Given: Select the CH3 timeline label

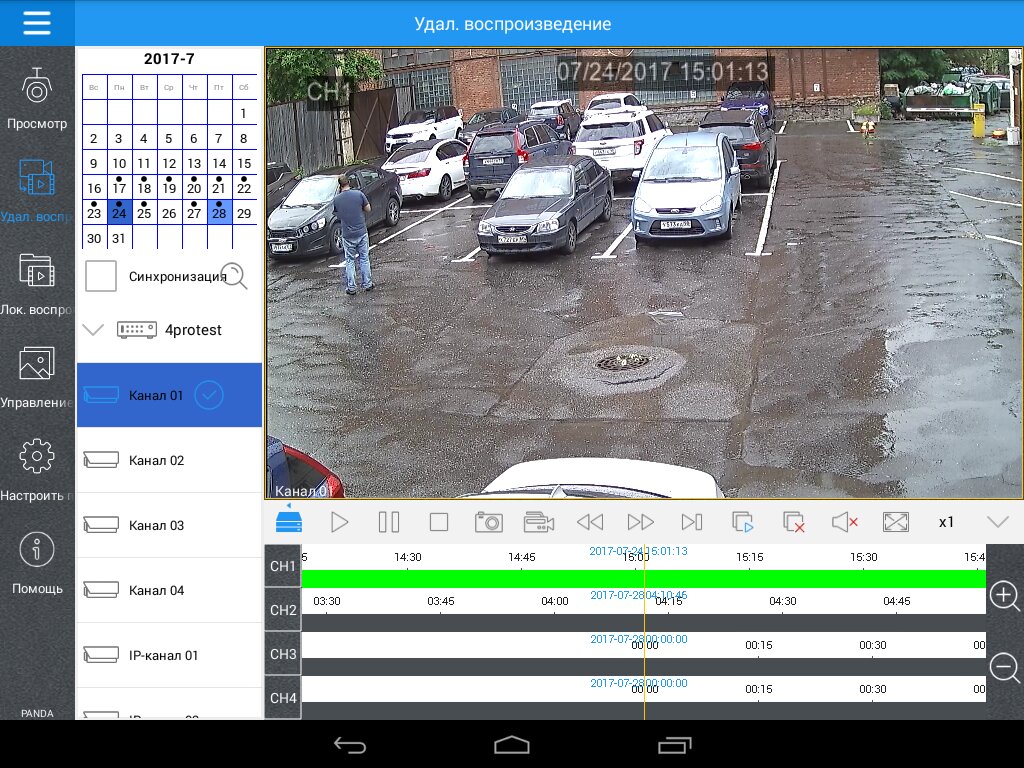Looking at the screenshot, I should pos(283,654).
